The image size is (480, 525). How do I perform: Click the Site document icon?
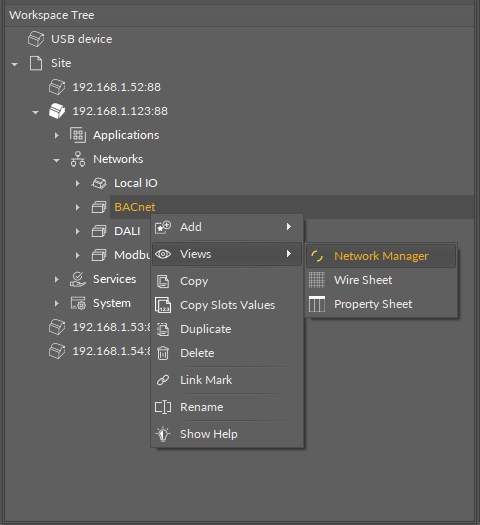click(x=36, y=63)
